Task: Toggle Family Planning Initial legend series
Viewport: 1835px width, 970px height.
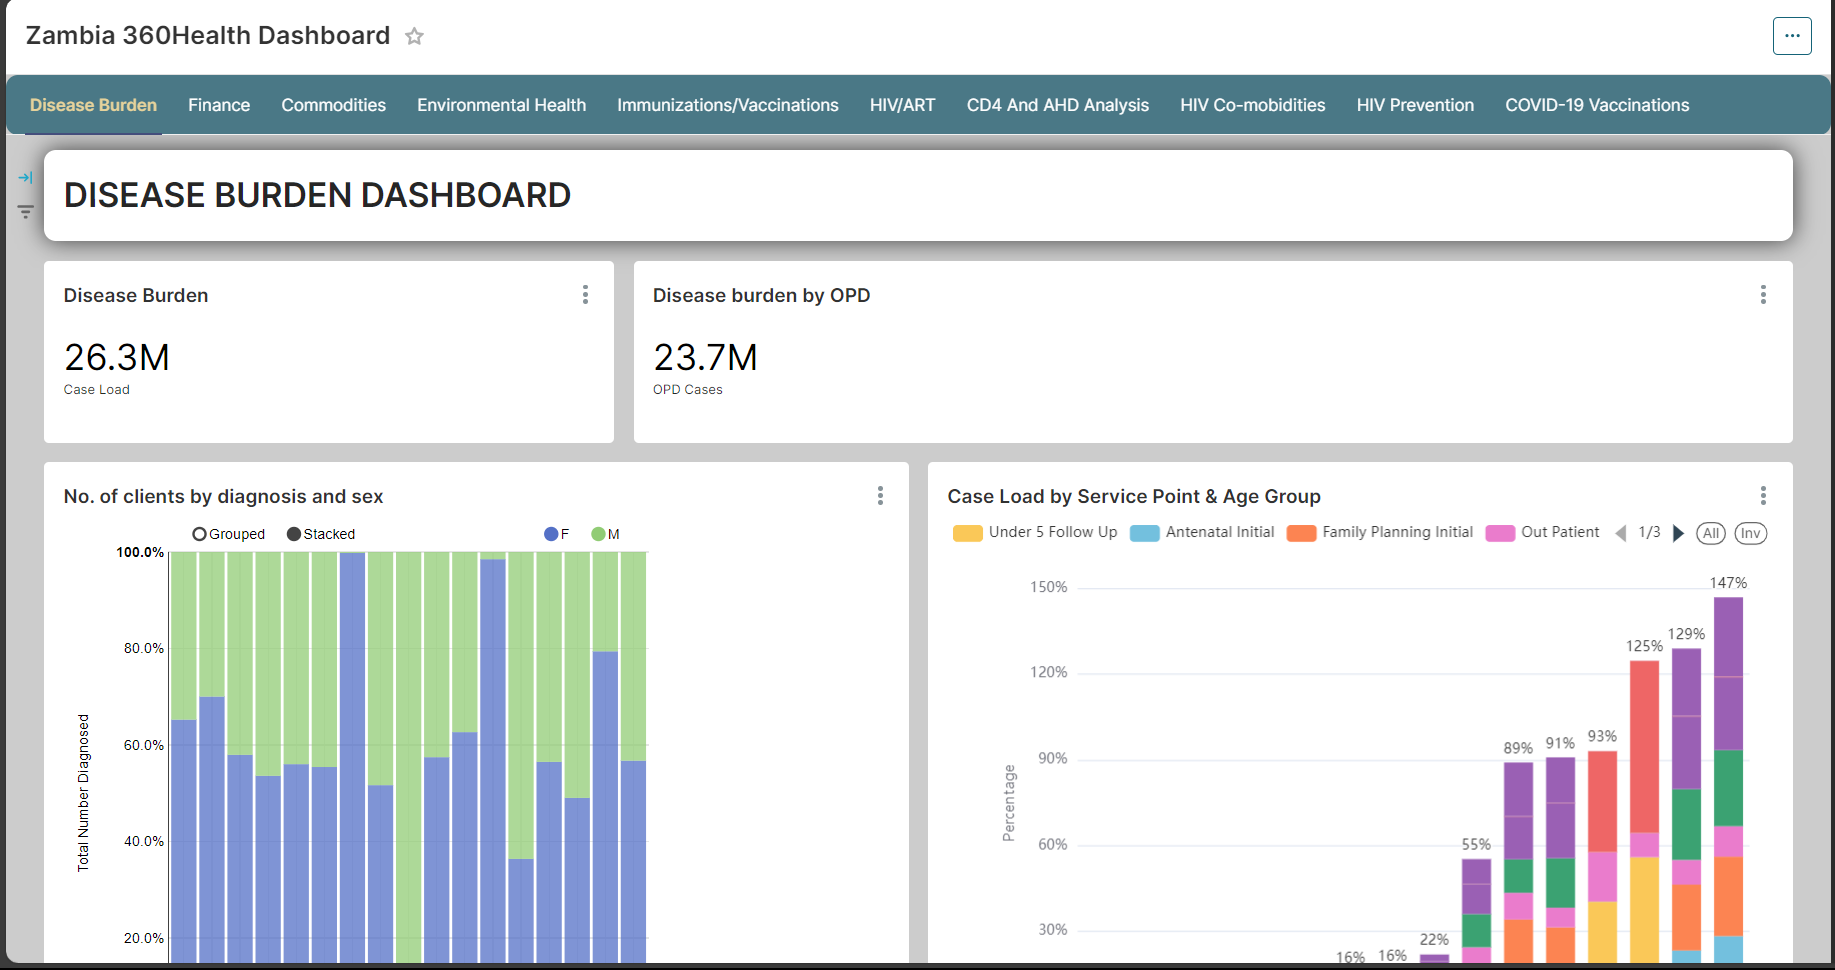Action: (x=1380, y=532)
